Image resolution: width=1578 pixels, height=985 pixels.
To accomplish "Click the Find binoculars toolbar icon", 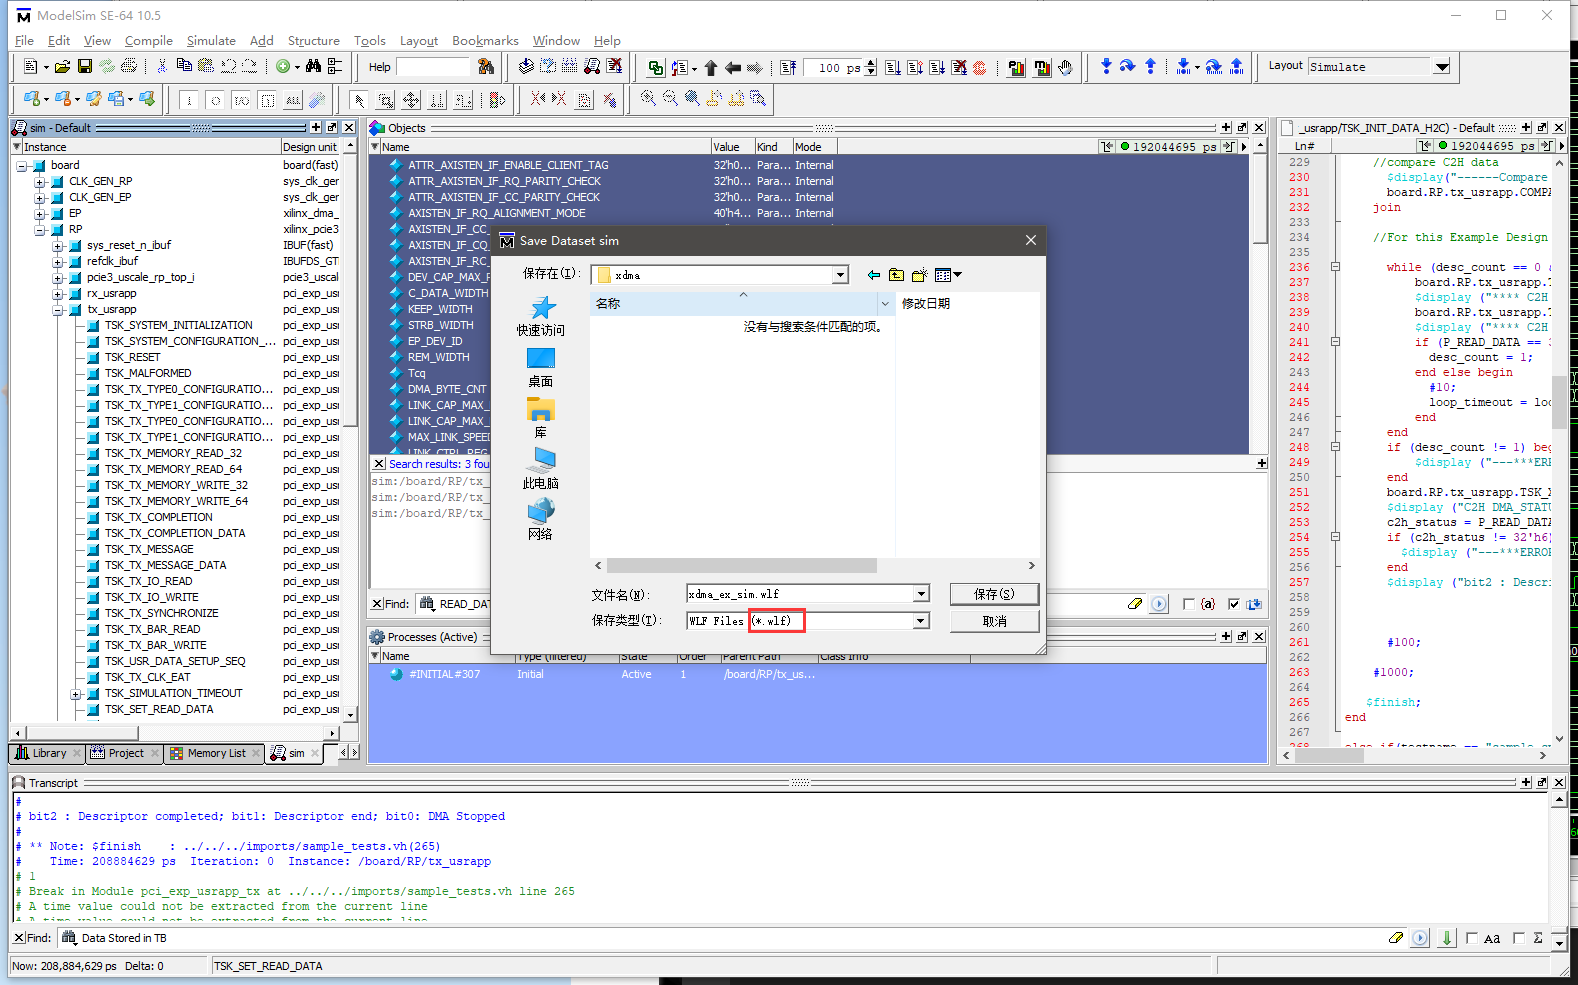I will [313, 67].
